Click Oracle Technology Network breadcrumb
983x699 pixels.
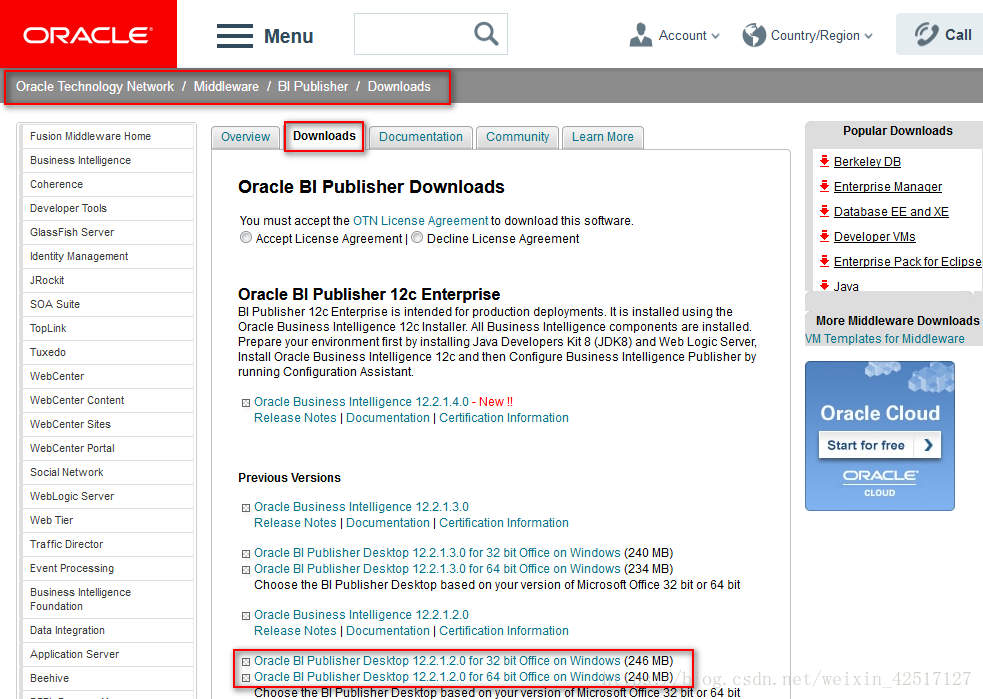pos(95,87)
